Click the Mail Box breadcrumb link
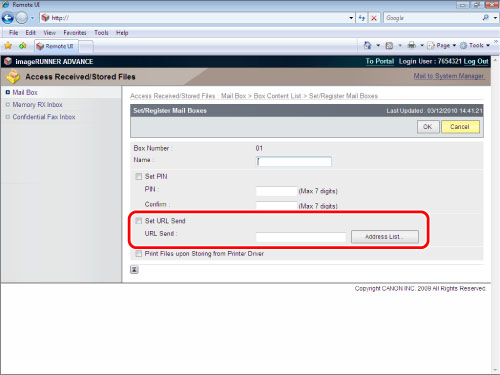The width and height of the screenshot is (500, 375). click(233, 96)
